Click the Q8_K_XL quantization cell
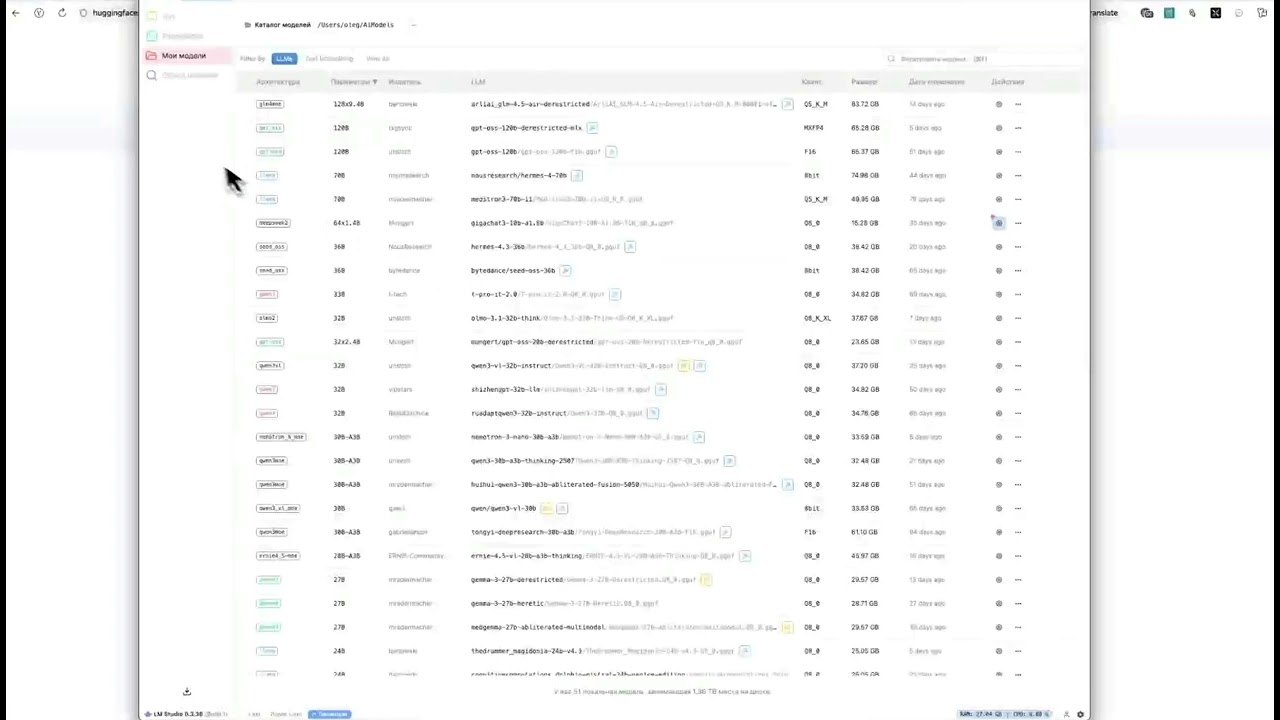Viewport: 1280px width, 720px height. pyautogui.click(x=817, y=318)
